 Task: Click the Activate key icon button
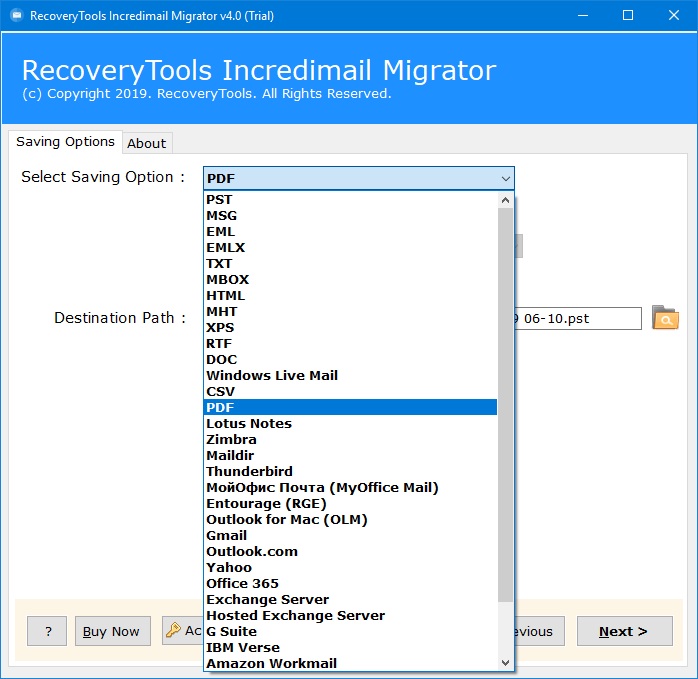point(183,630)
